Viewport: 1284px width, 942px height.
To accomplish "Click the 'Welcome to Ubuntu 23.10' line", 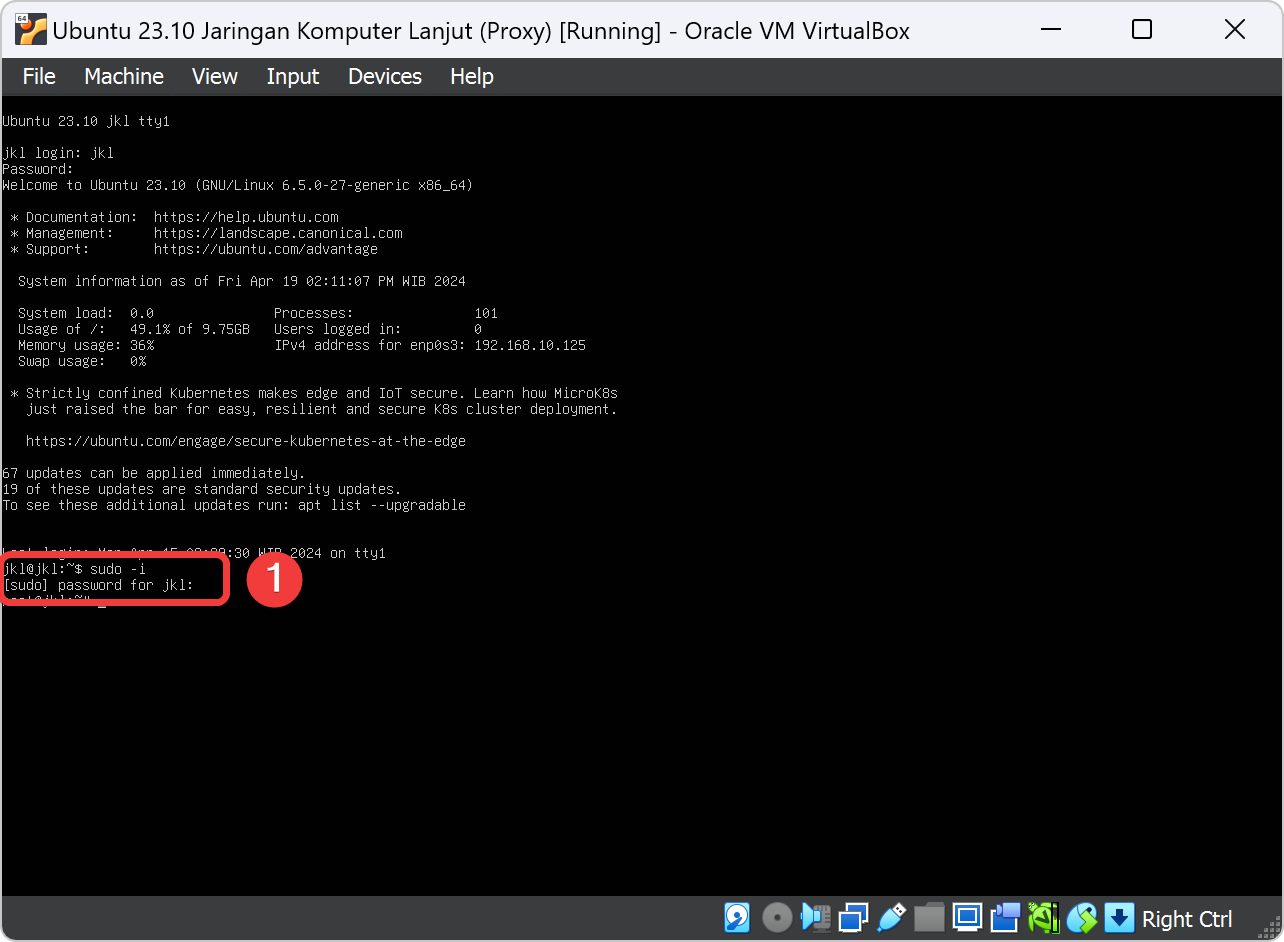I will pos(238,185).
